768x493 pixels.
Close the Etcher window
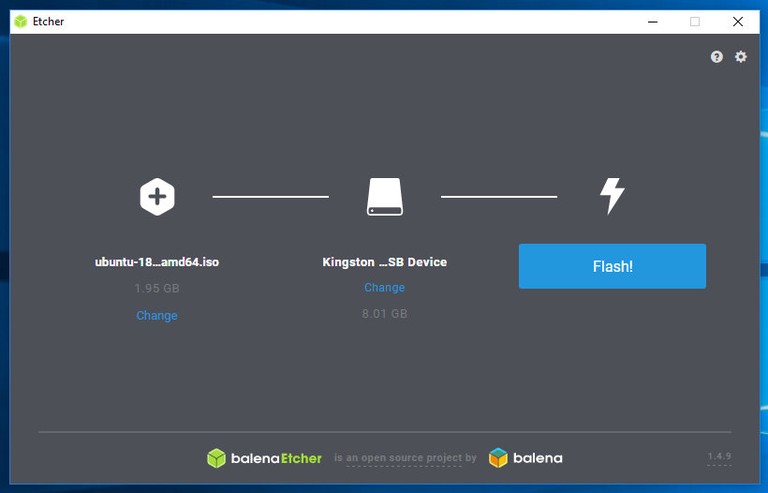pos(738,21)
